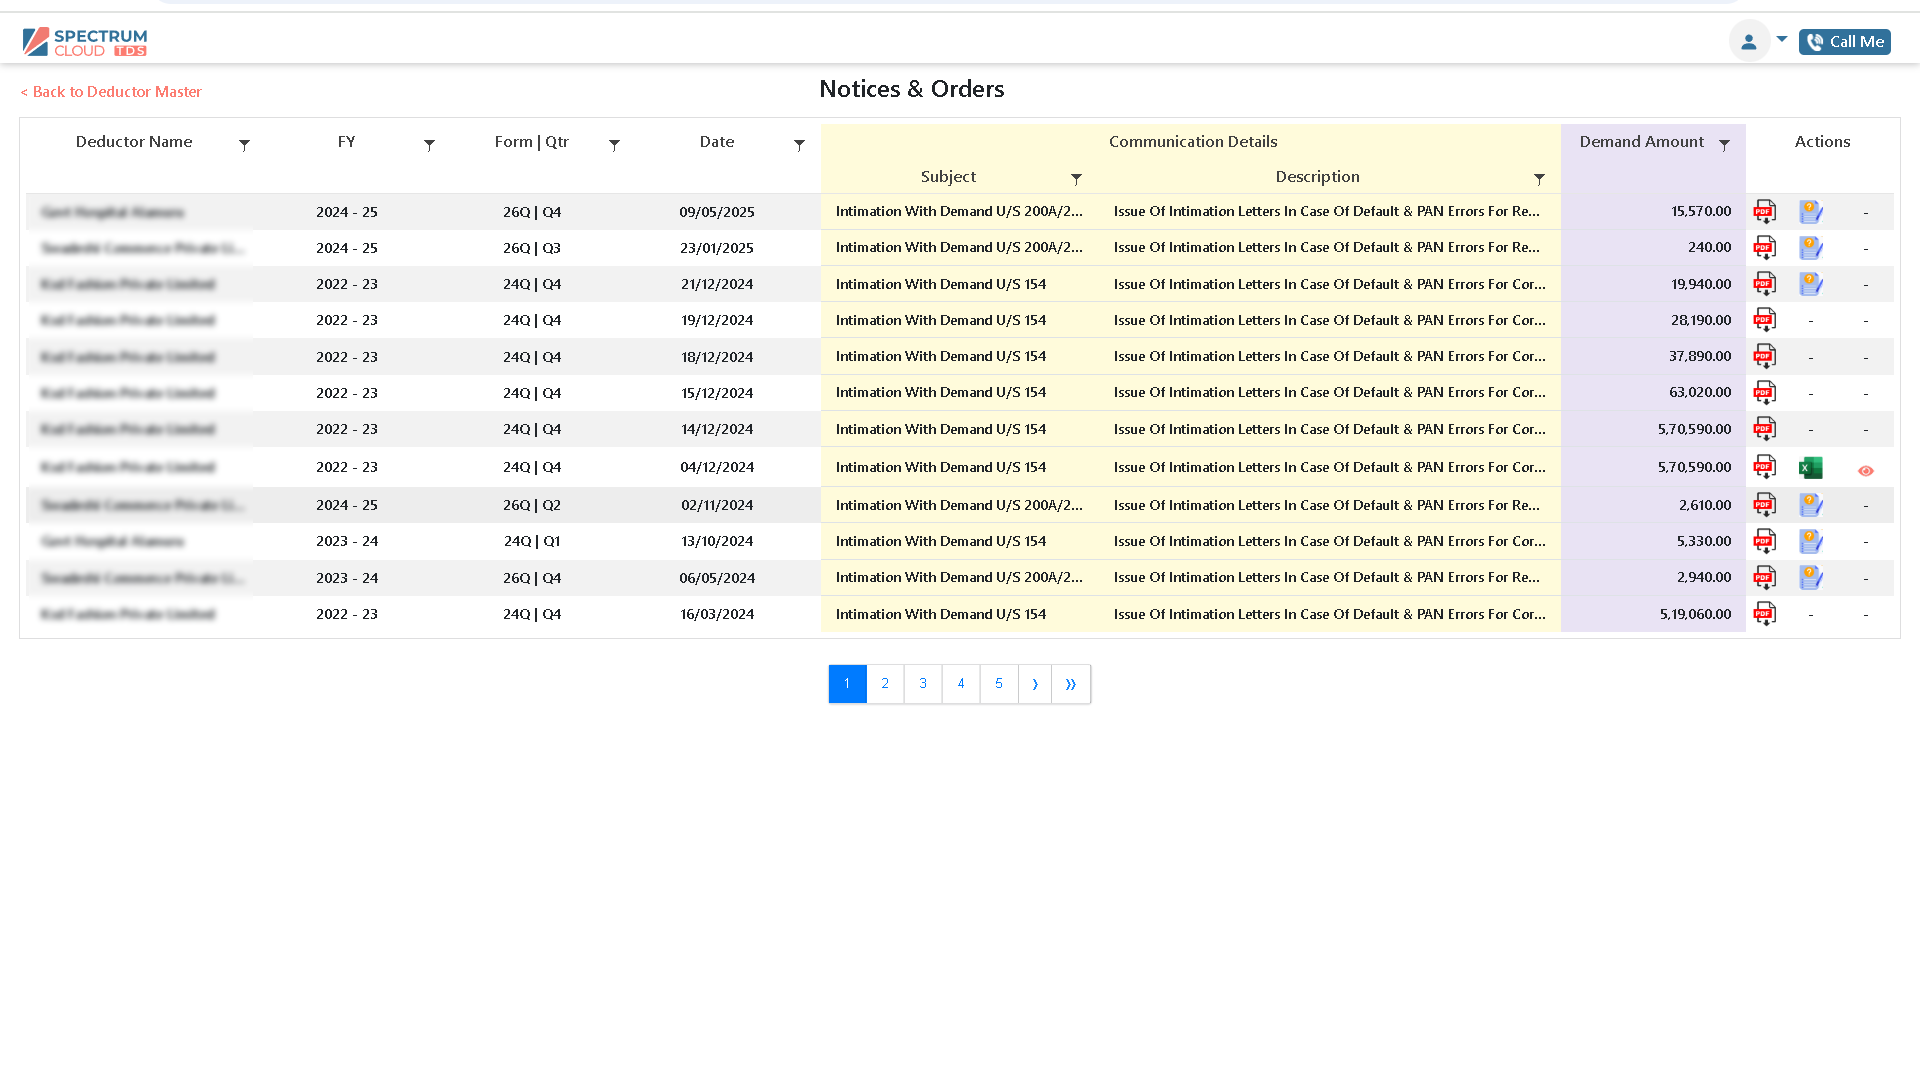Download PDF for the 09/05/2025 intimation

click(1764, 211)
